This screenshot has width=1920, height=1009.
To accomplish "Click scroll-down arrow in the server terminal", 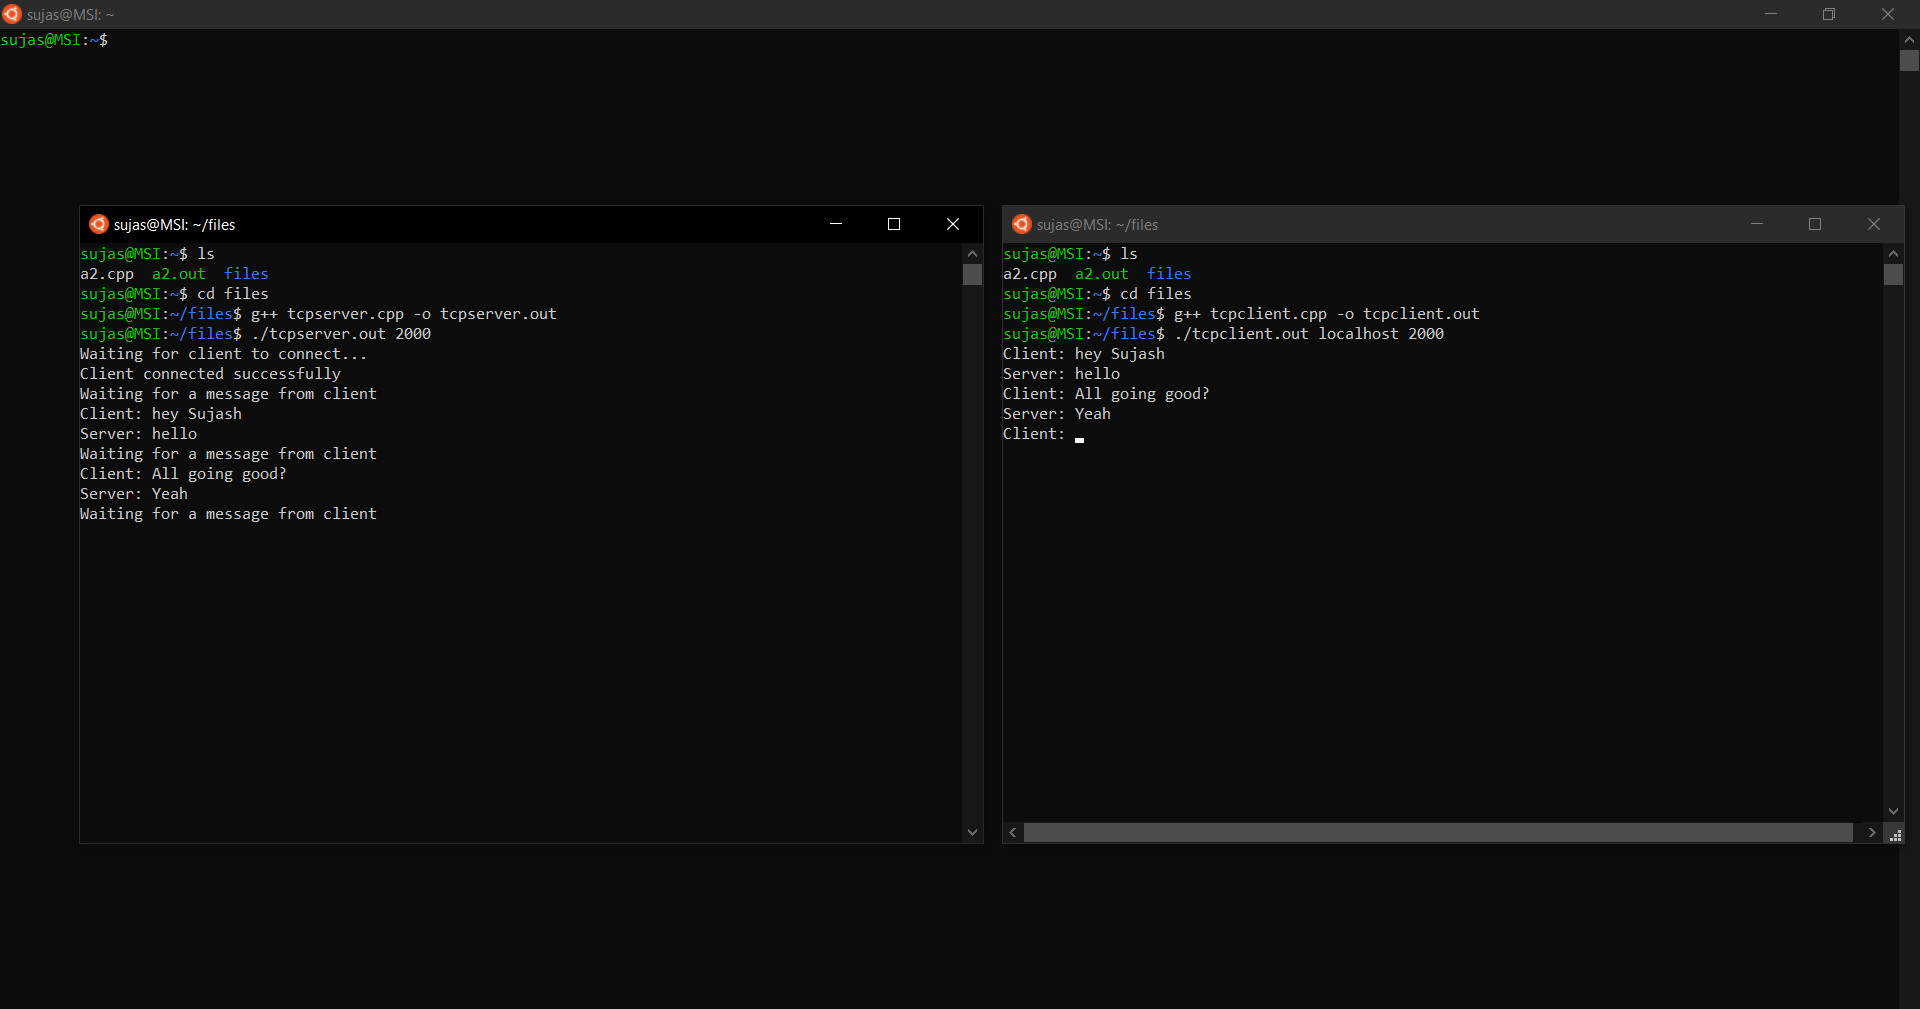I will 972,832.
